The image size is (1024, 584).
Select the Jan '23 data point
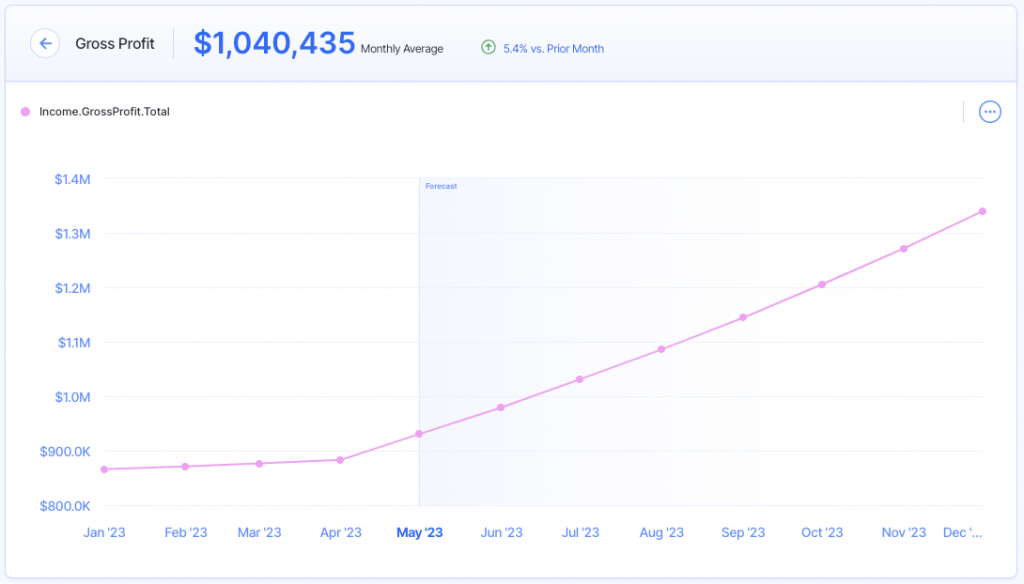(x=104, y=469)
